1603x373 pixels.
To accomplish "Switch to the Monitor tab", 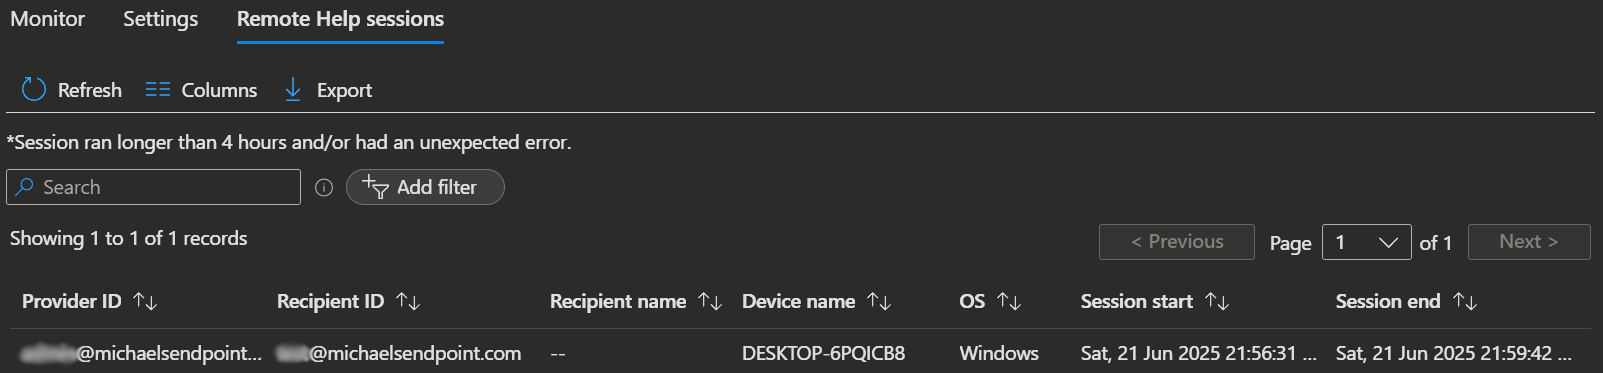I will (47, 19).
